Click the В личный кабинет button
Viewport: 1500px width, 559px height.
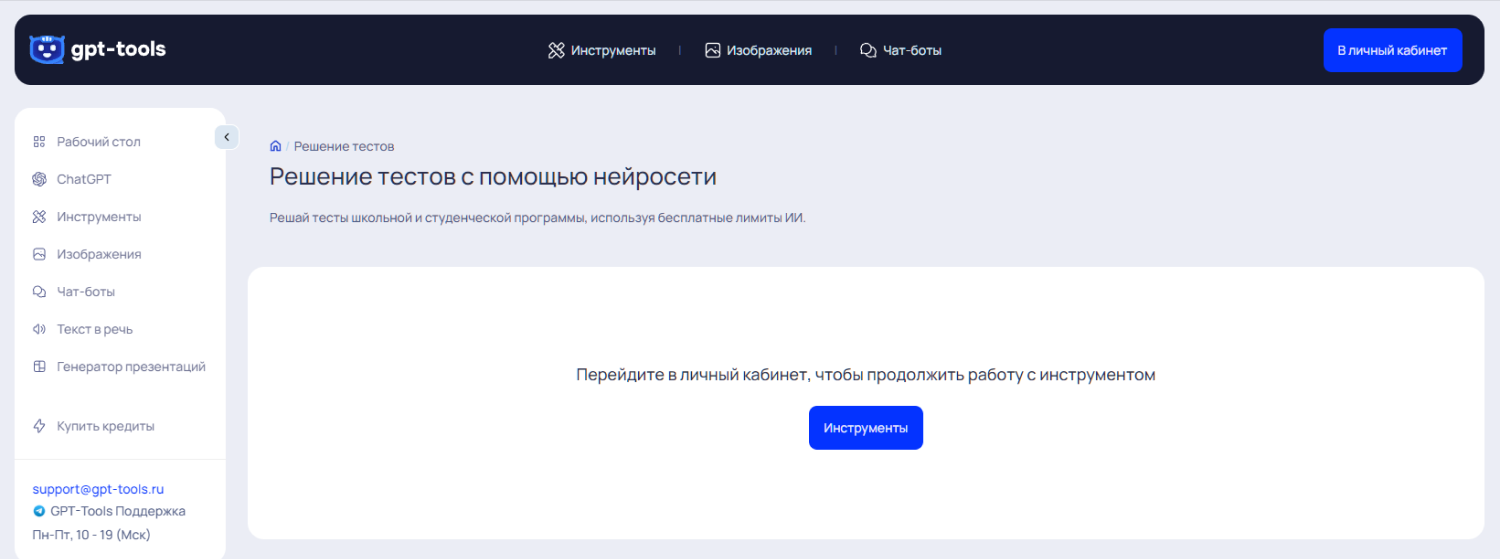(1392, 50)
